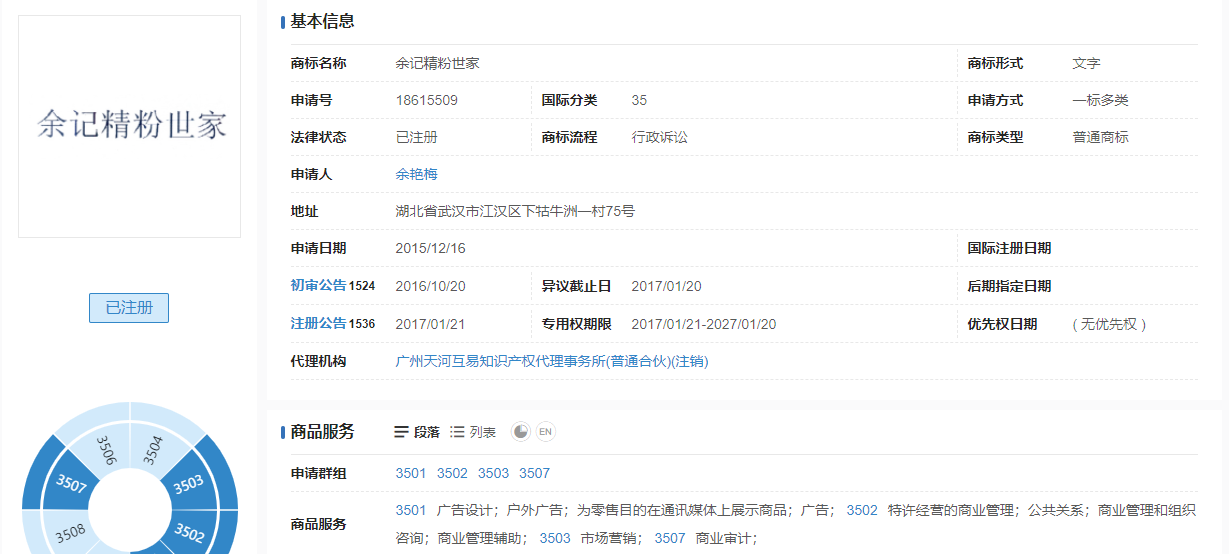
Task: Click the pie chart view icon
Action: (520, 432)
